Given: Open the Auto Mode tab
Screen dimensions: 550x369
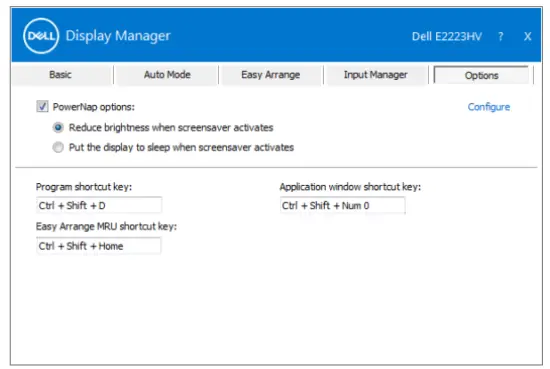Looking at the screenshot, I should tap(167, 75).
